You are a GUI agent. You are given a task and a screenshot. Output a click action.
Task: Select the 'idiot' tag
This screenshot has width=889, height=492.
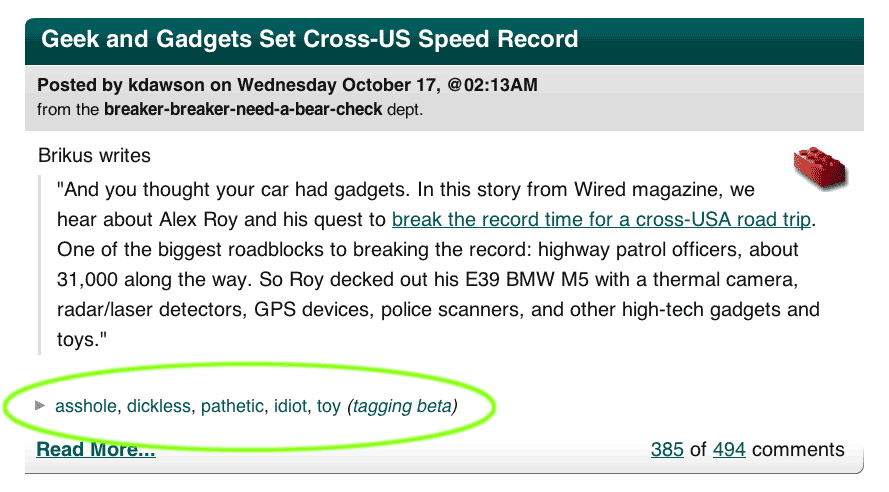point(290,406)
